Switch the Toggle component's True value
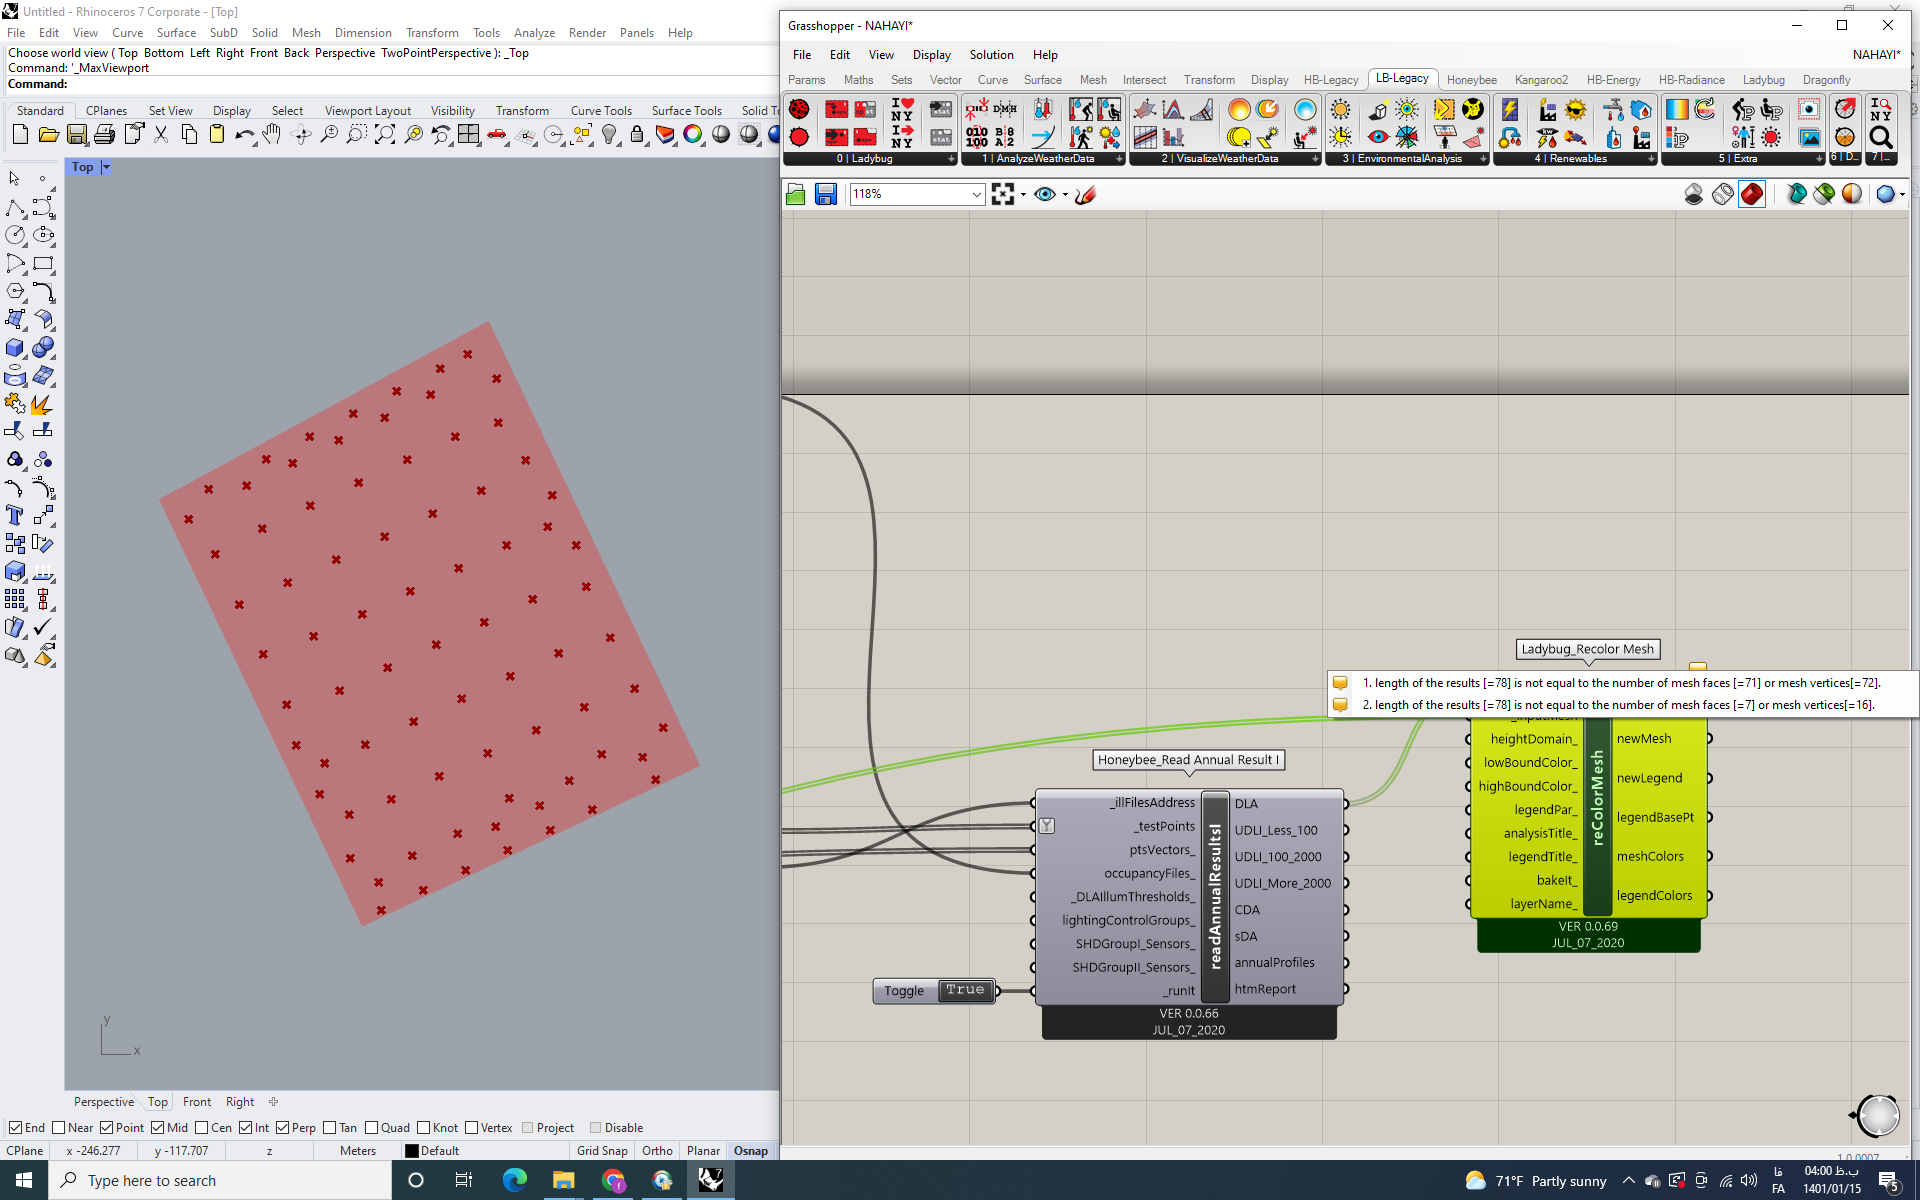The height and width of the screenshot is (1200, 1920). [965, 990]
